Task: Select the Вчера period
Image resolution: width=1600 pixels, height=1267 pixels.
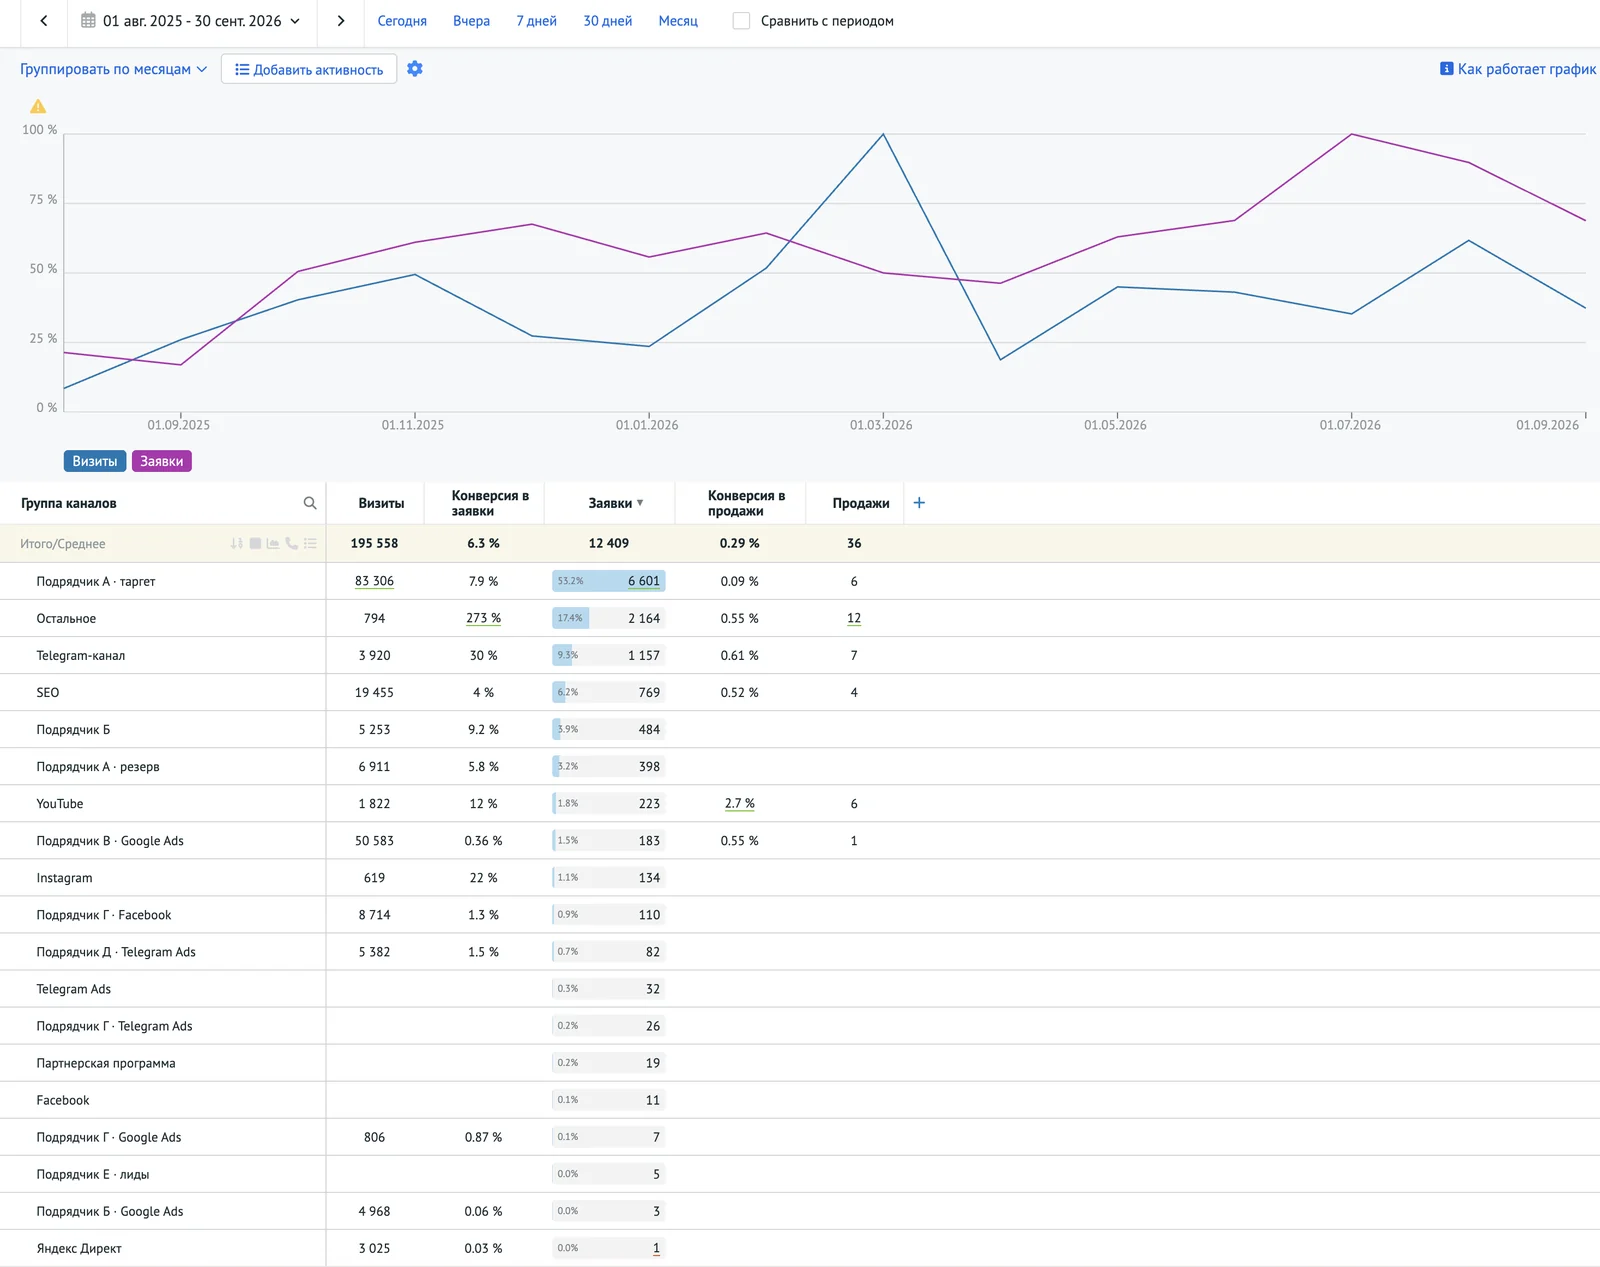Action: coord(471,21)
